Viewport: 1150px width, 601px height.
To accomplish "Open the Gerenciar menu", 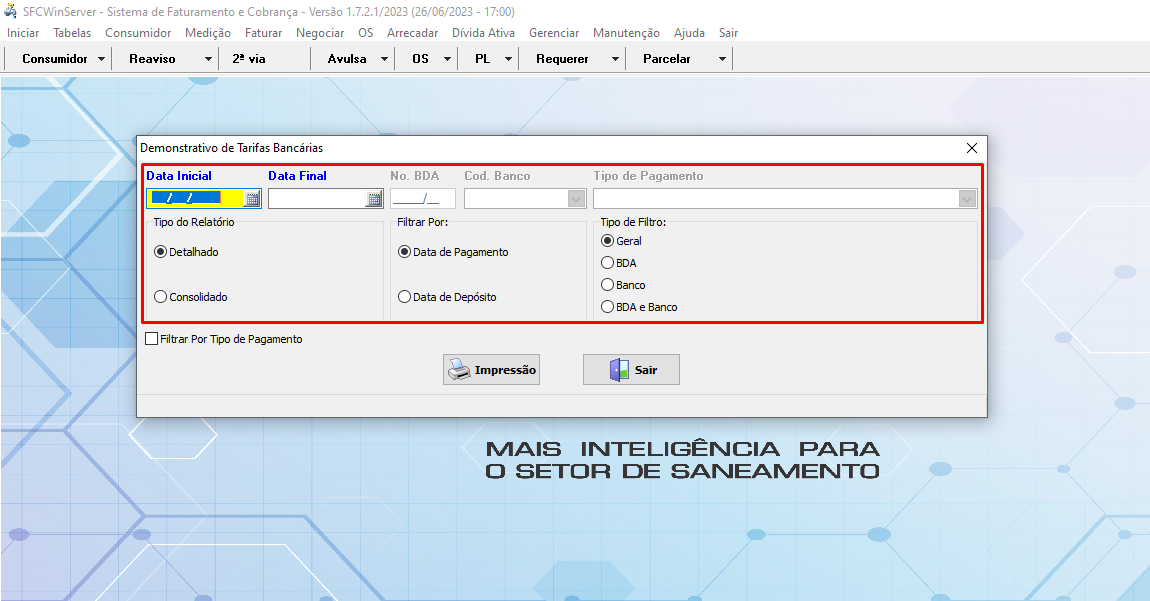I will point(554,33).
